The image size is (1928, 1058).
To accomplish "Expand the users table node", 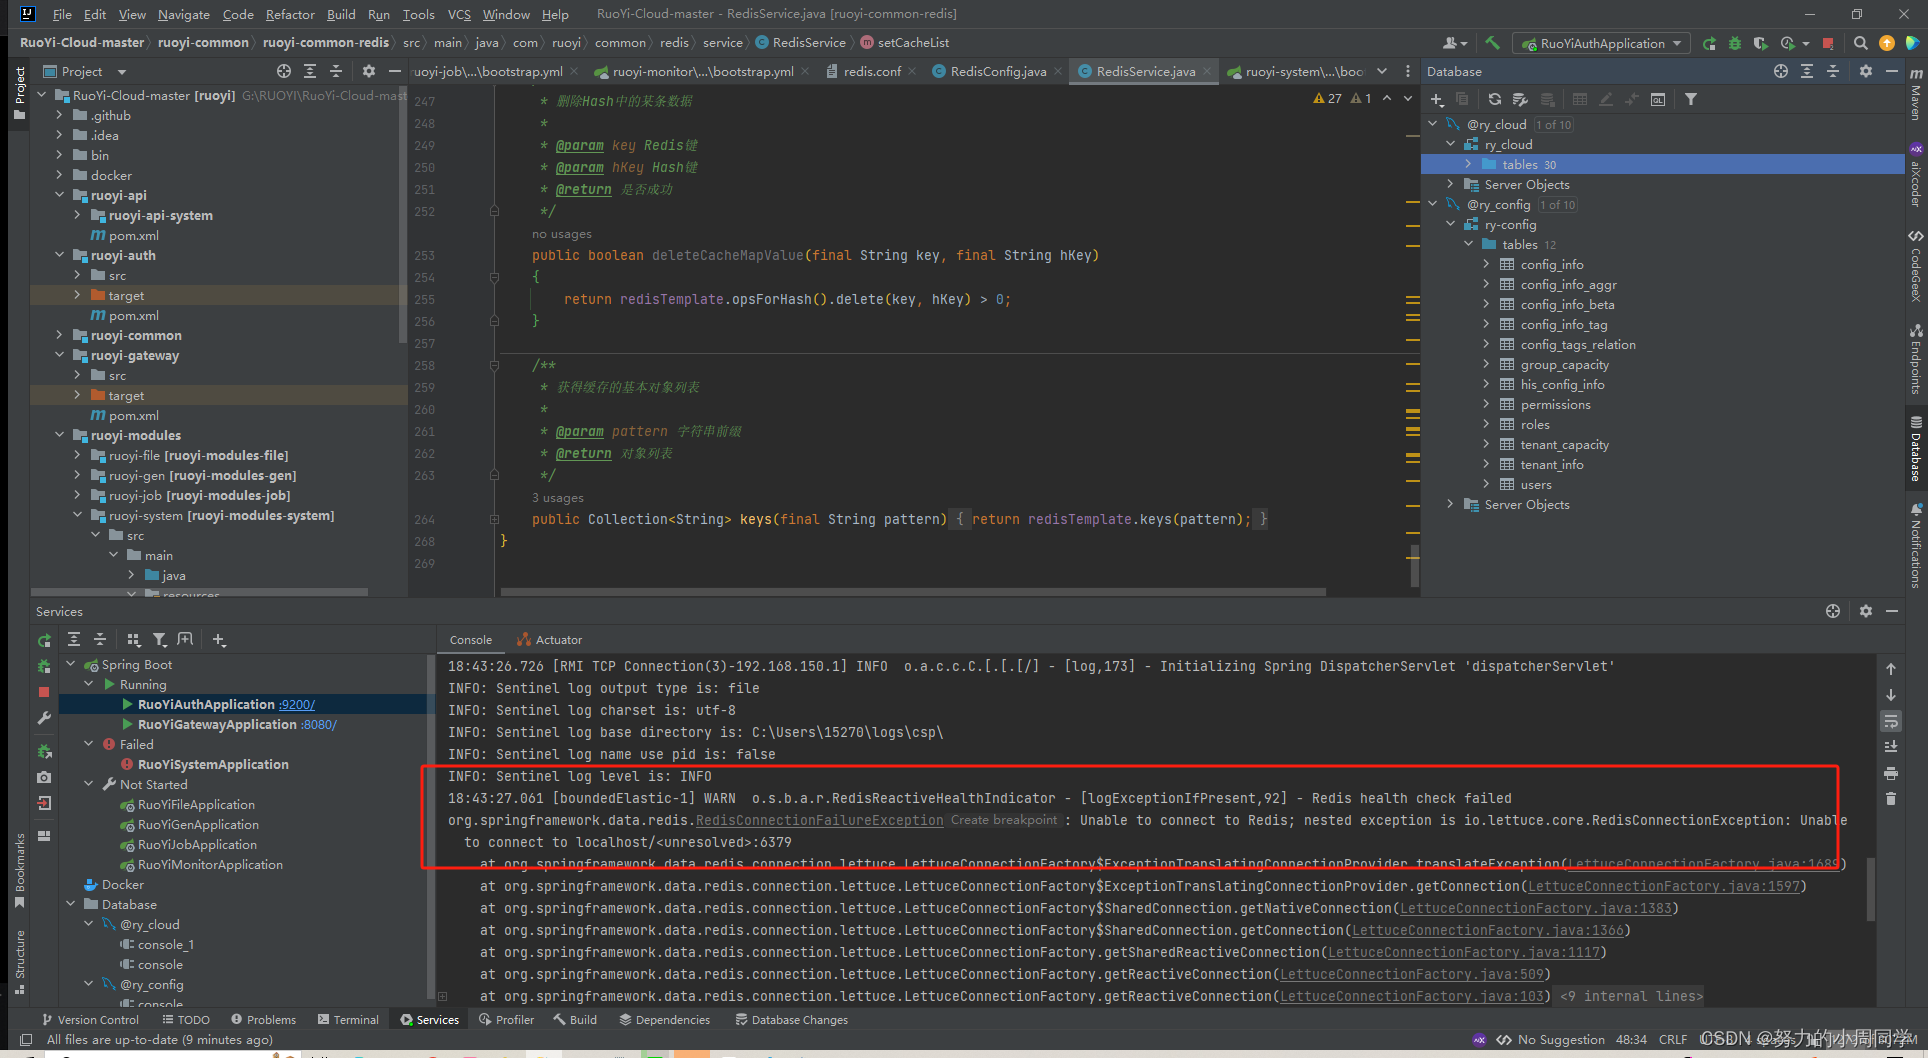I will coord(1486,484).
